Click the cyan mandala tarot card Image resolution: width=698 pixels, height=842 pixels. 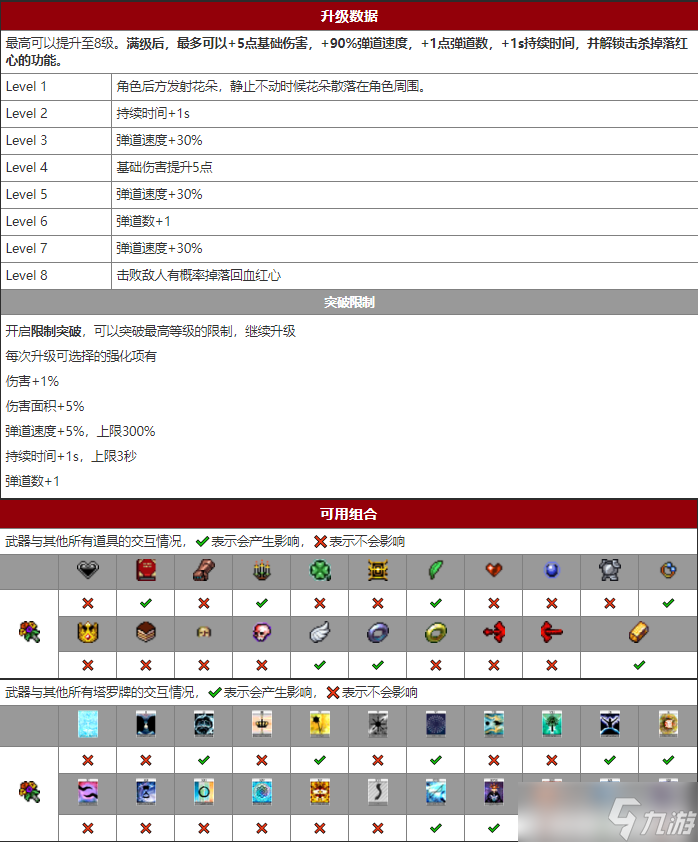[x=261, y=792]
